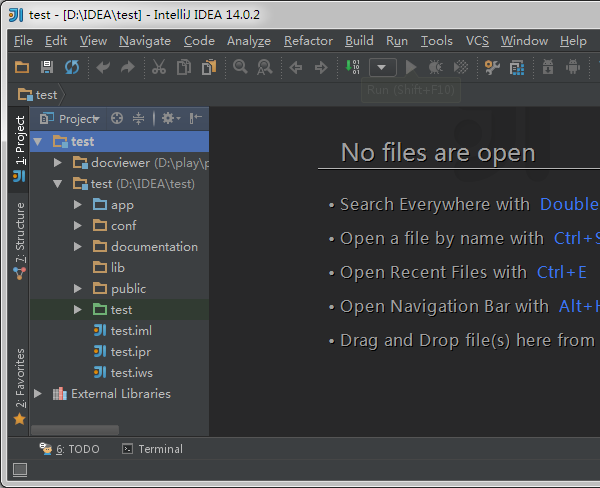Open the run configuration dropdown
The width and height of the screenshot is (600, 488).
click(x=382, y=67)
